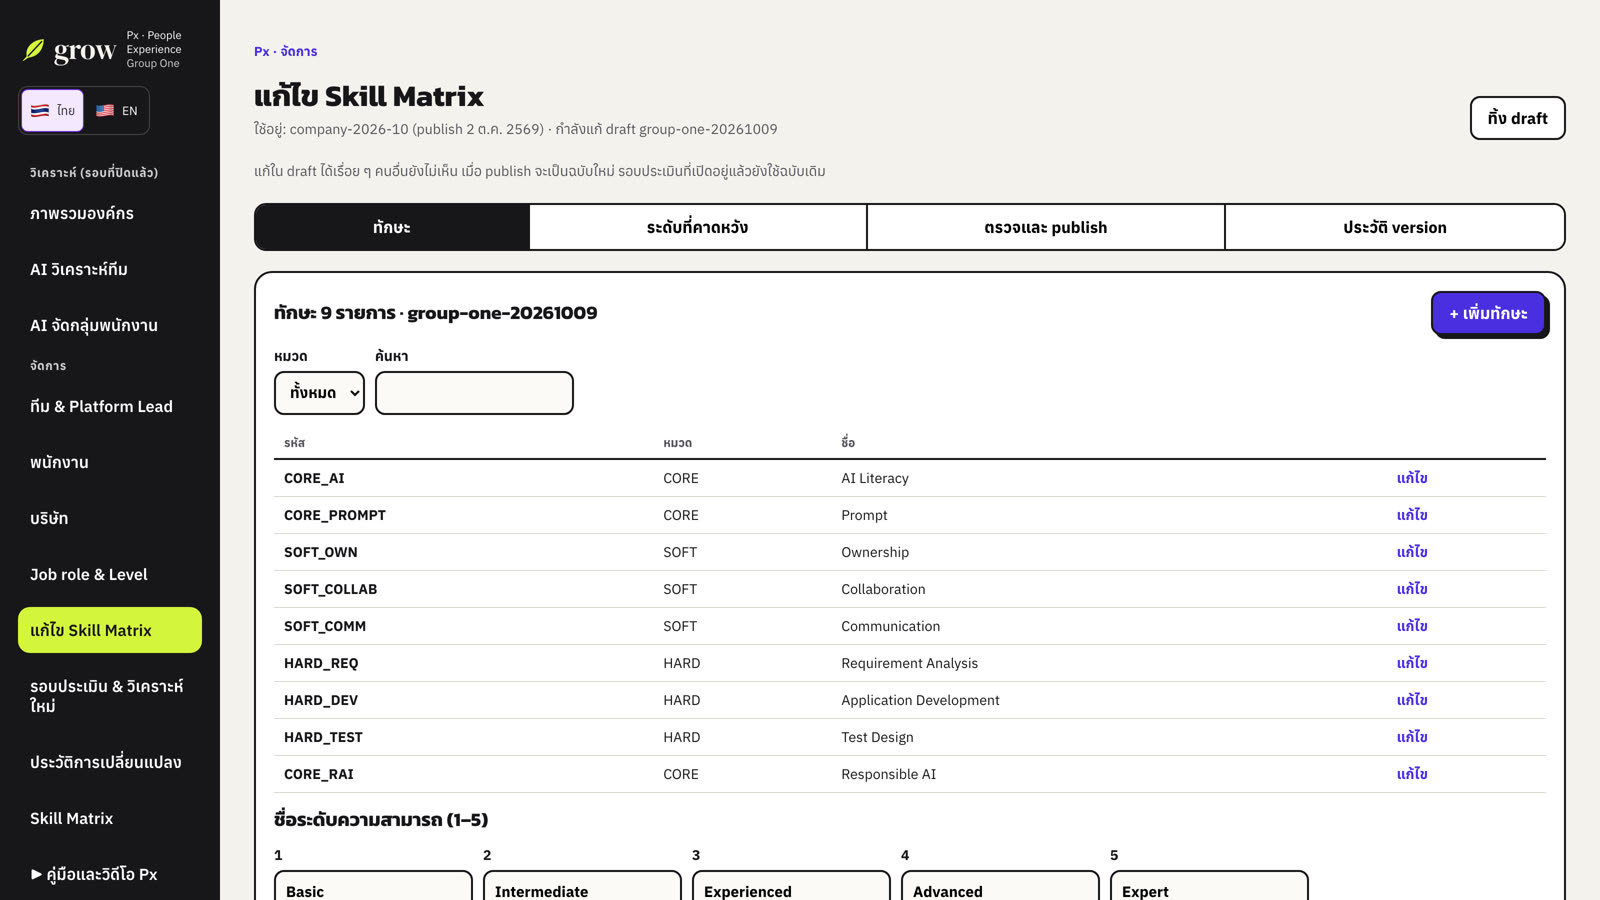The height and width of the screenshot is (900, 1600).
Task: Click level 1 name field Basic
Action: click(x=373, y=886)
